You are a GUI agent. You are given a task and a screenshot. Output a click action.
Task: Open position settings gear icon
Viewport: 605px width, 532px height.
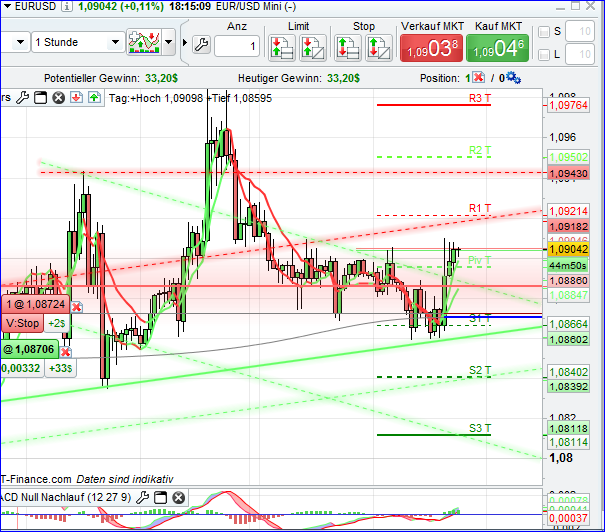511,77
